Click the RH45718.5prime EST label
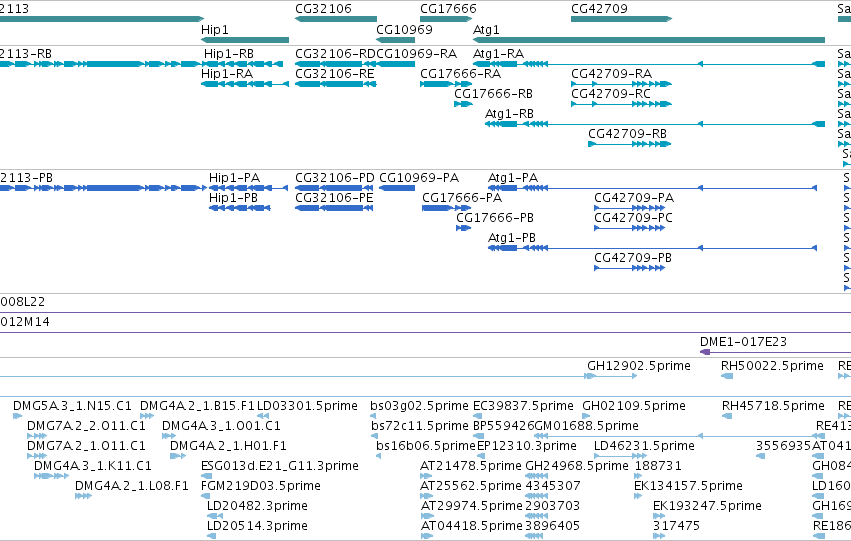This screenshot has height=541, width=851. [773, 406]
